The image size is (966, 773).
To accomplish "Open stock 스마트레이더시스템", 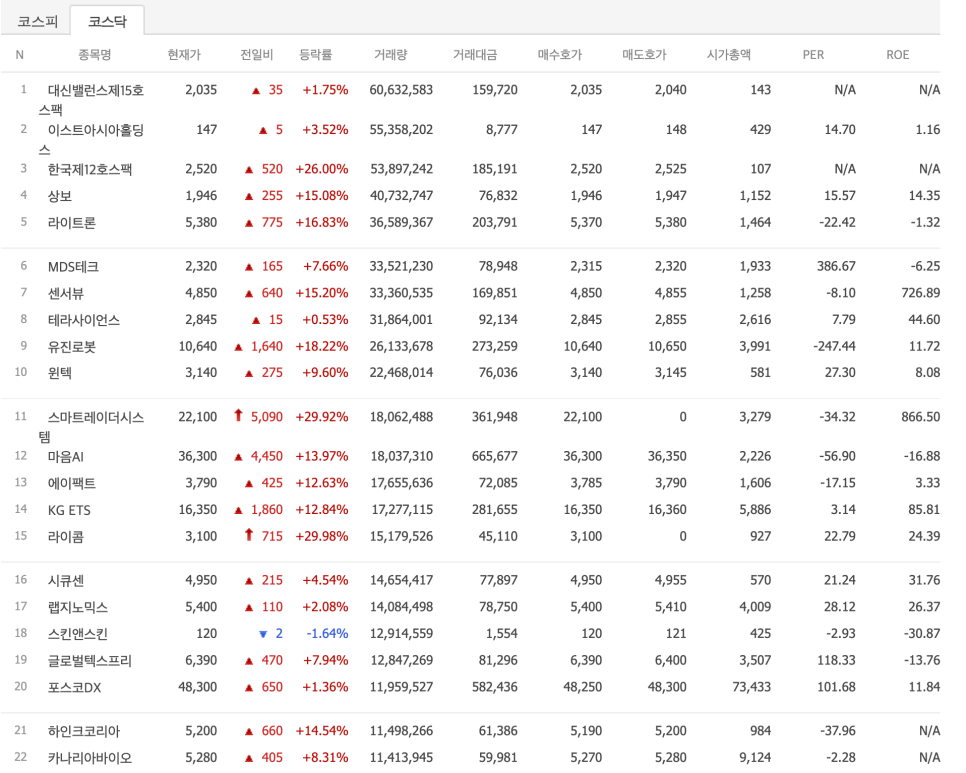I will 91,427.
